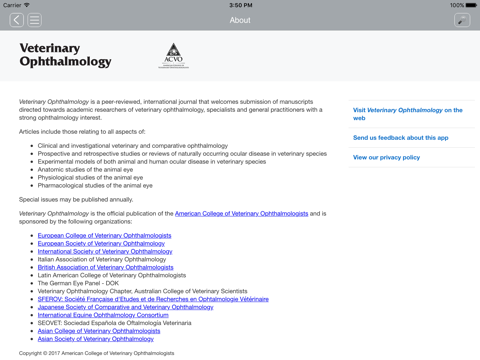Image resolution: width=480 pixels, height=360 pixels.
Task: Tap the battery indicator in status bar
Action: point(471,5)
